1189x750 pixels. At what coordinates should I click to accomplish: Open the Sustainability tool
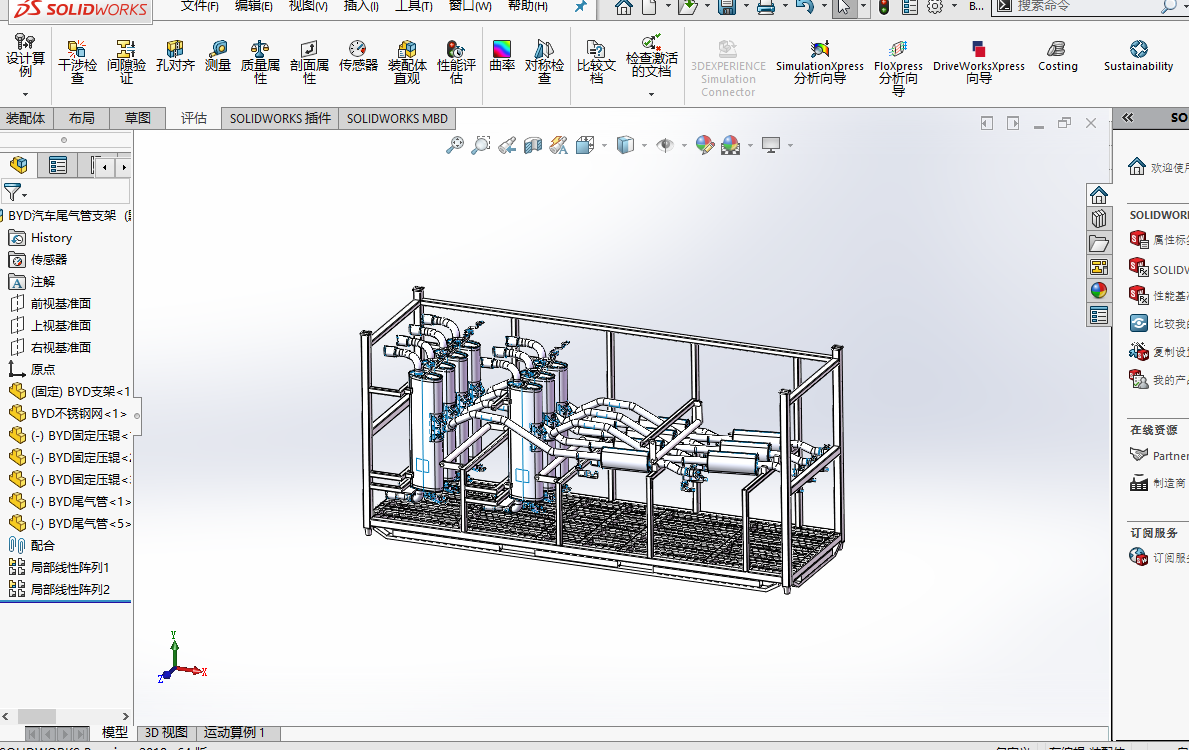pos(1138,56)
